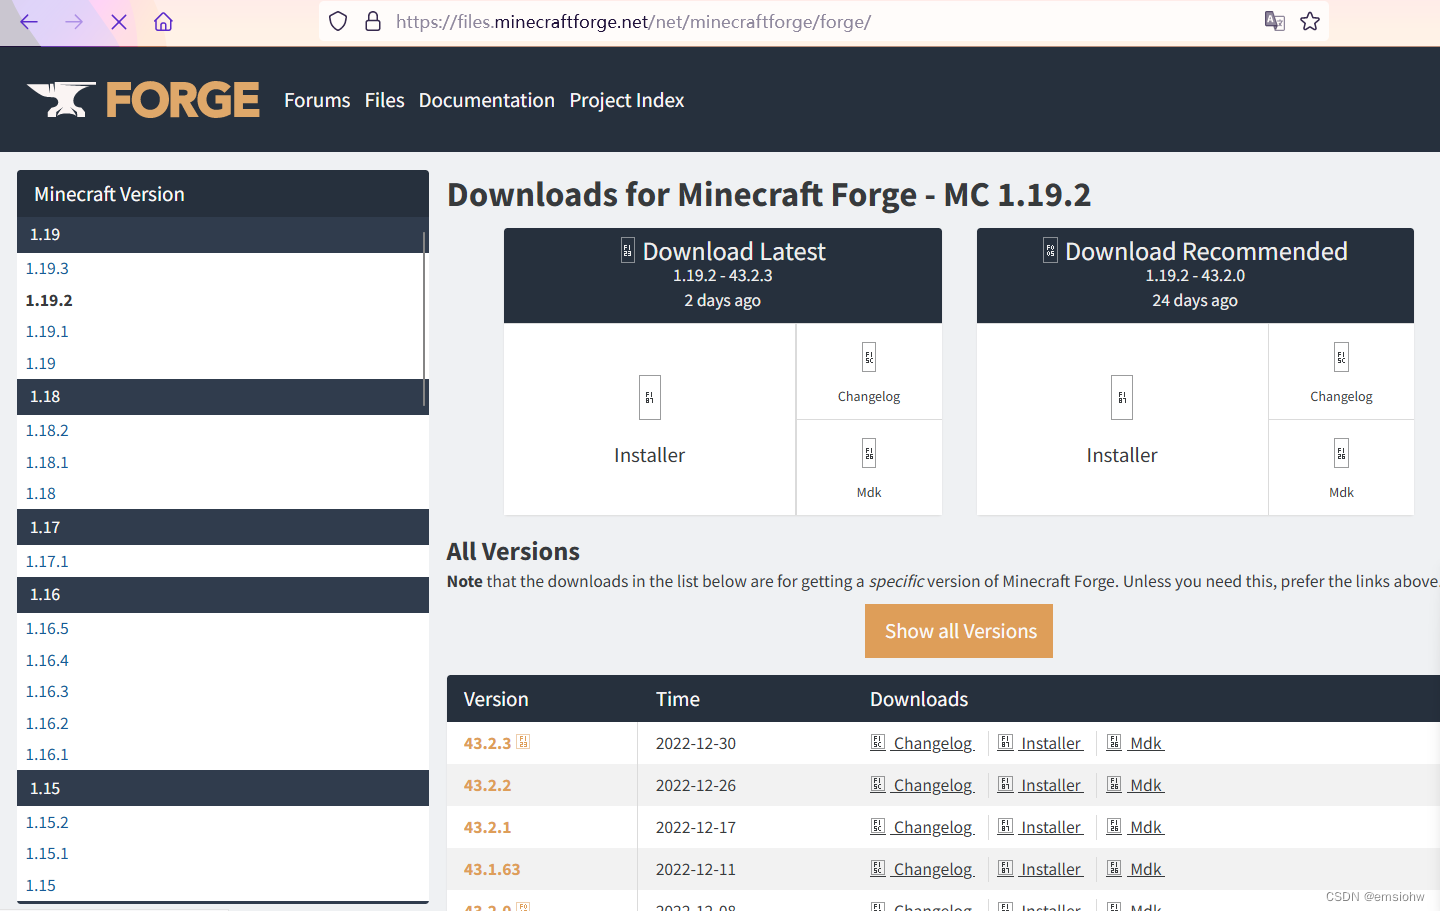This screenshot has width=1440, height=911.
Task: Click the 2022-12-11 time cell
Action: pyautogui.click(x=696, y=869)
